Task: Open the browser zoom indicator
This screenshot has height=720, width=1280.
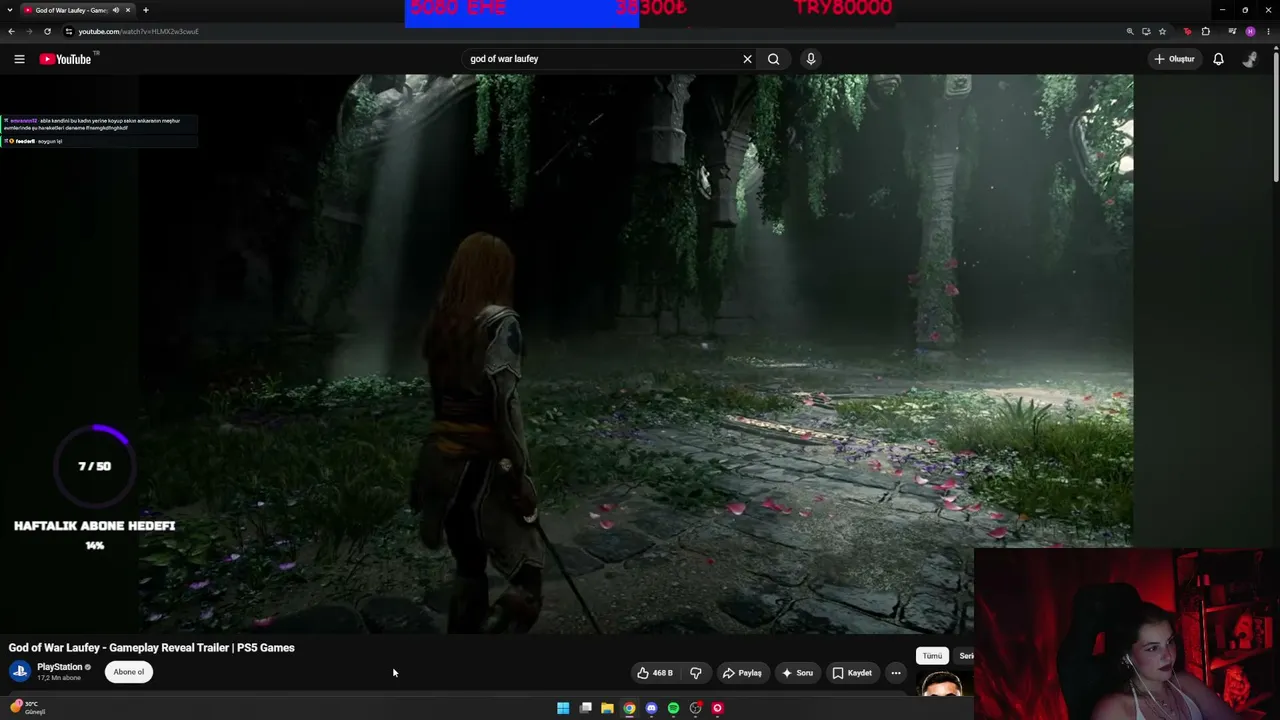Action: tap(1130, 31)
